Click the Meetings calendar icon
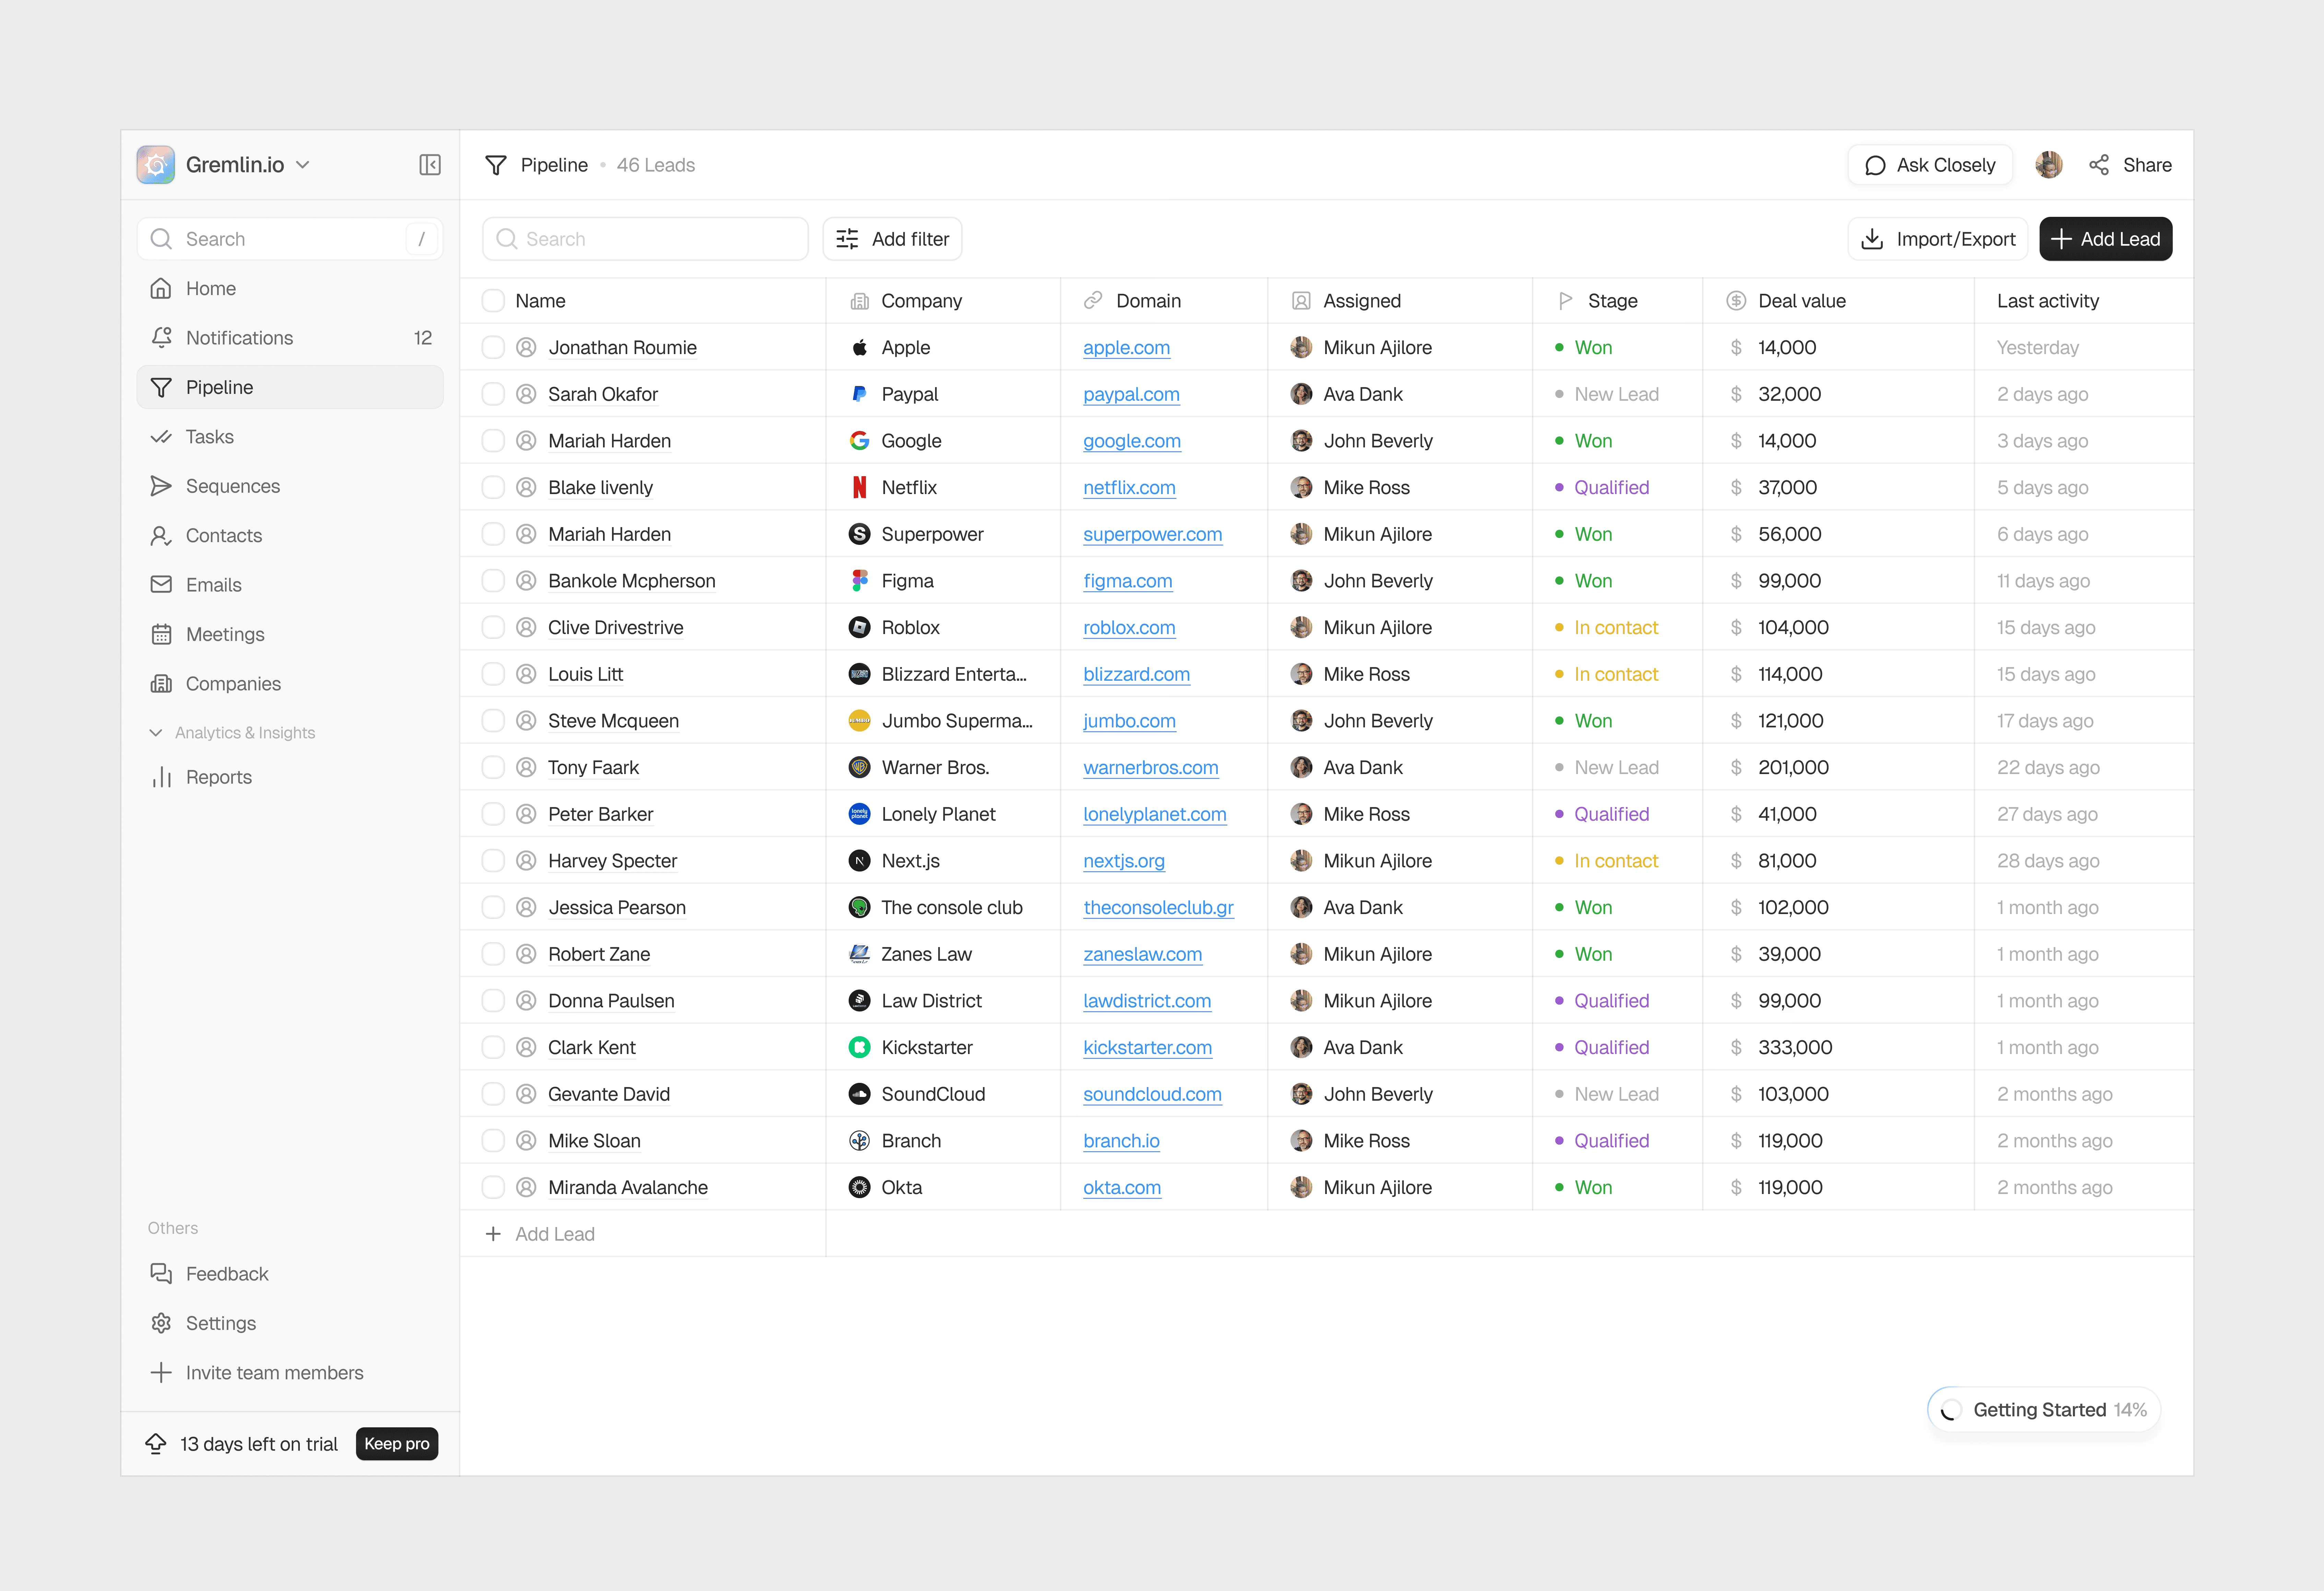Viewport: 2324px width, 1591px height. 161,634
